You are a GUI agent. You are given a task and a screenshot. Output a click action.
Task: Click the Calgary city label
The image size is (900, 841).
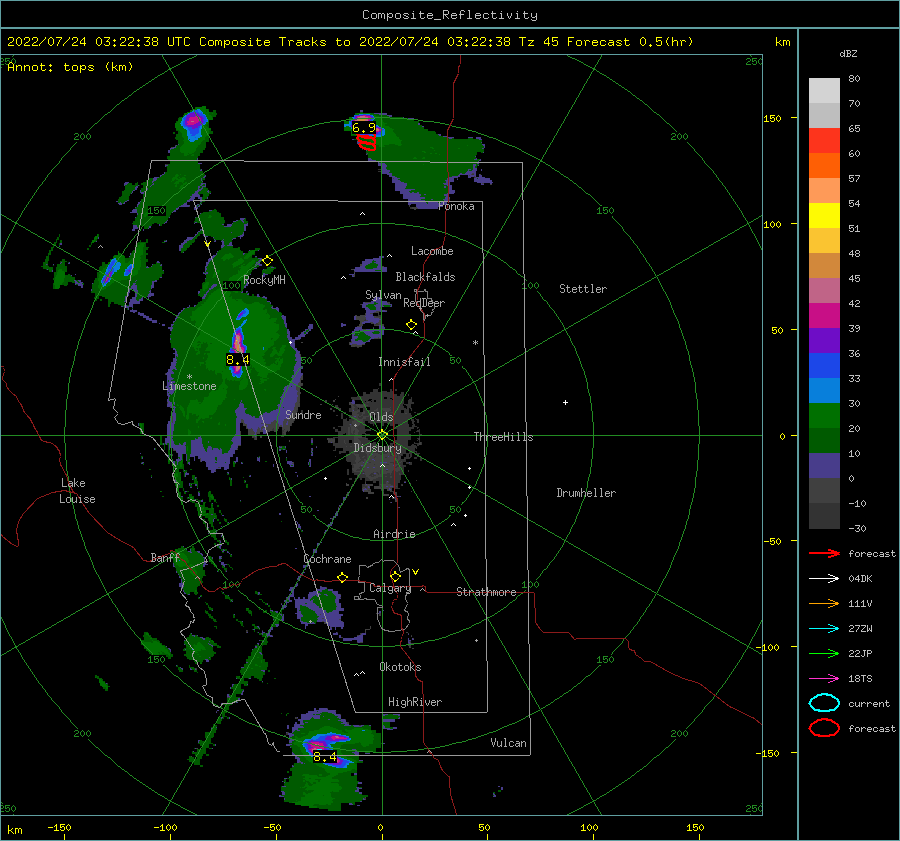click(390, 588)
